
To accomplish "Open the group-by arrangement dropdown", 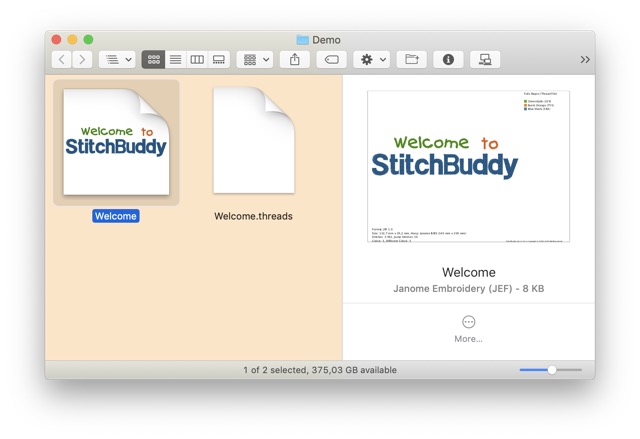I will click(x=255, y=60).
